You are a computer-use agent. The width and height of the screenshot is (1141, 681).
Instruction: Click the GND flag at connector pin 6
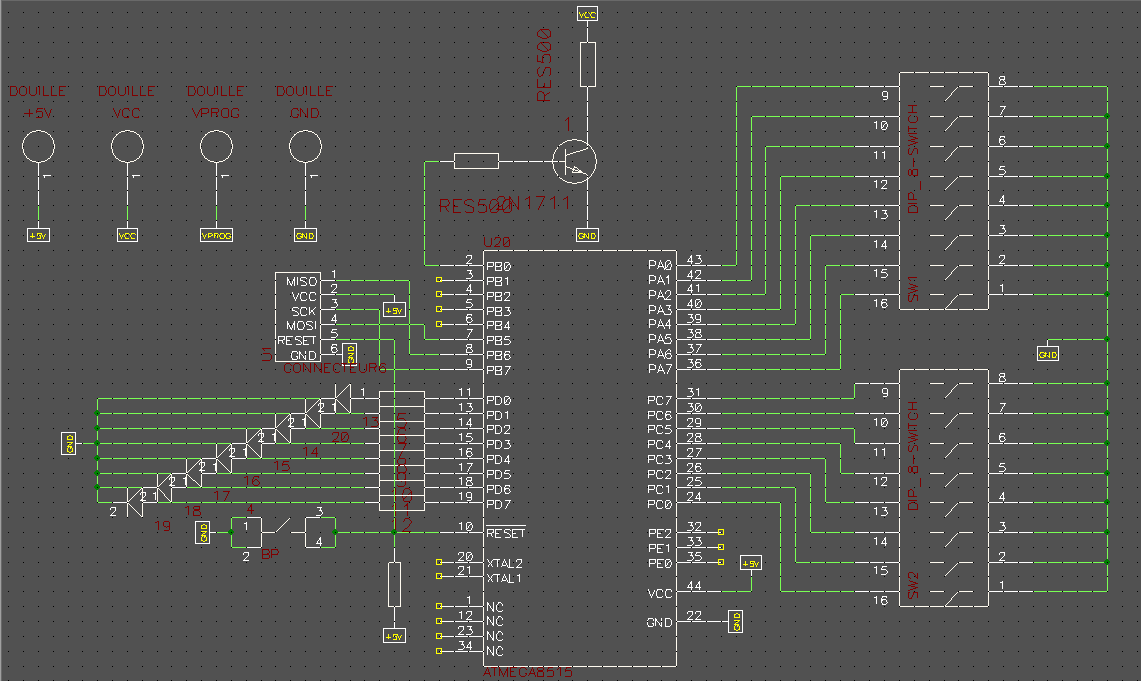(x=350, y=354)
